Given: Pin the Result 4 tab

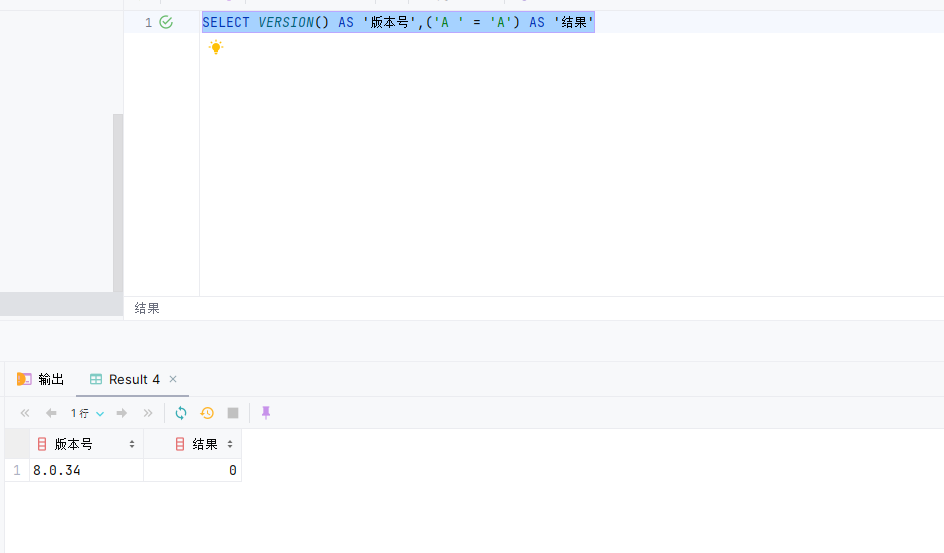Looking at the screenshot, I should (266, 413).
